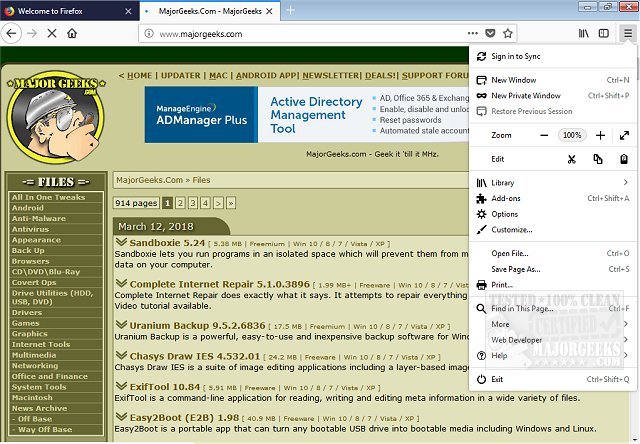Viewport: 640px width, 444px height.
Task: Select Find in This Page...
Action: 553,309
